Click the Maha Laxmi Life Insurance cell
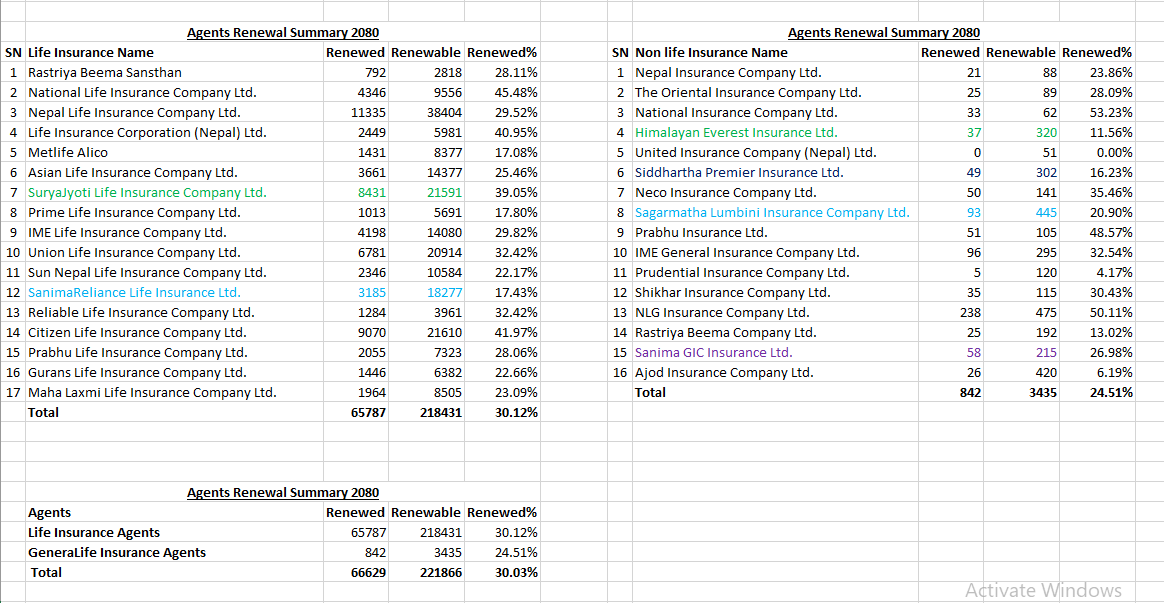Viewport: 1164px width, 603px height. pos(152,392)
